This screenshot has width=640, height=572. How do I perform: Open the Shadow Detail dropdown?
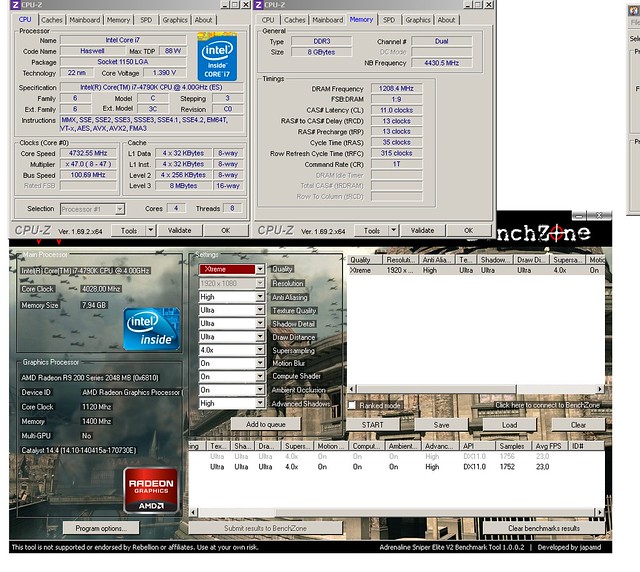260,323
